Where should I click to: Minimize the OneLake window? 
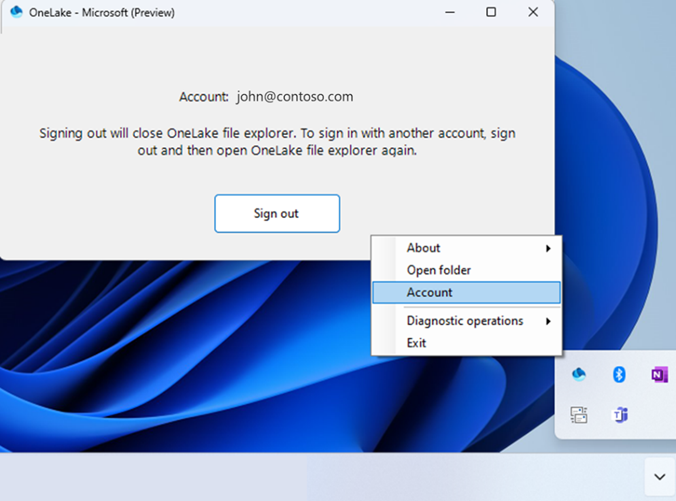(450, 12)
